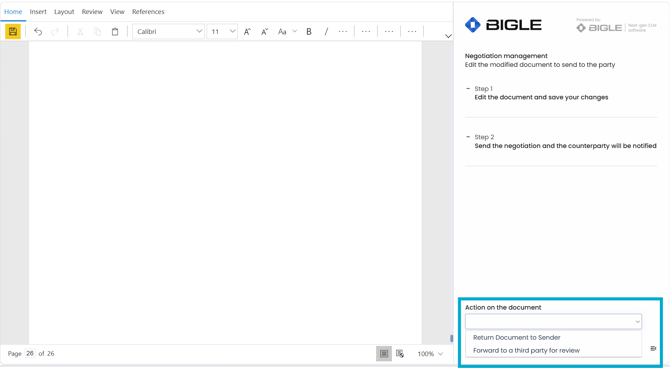Screen dimensions: 670x368
Task: Click 'Edit the document and save your changes' text
Action: point(541,97)
